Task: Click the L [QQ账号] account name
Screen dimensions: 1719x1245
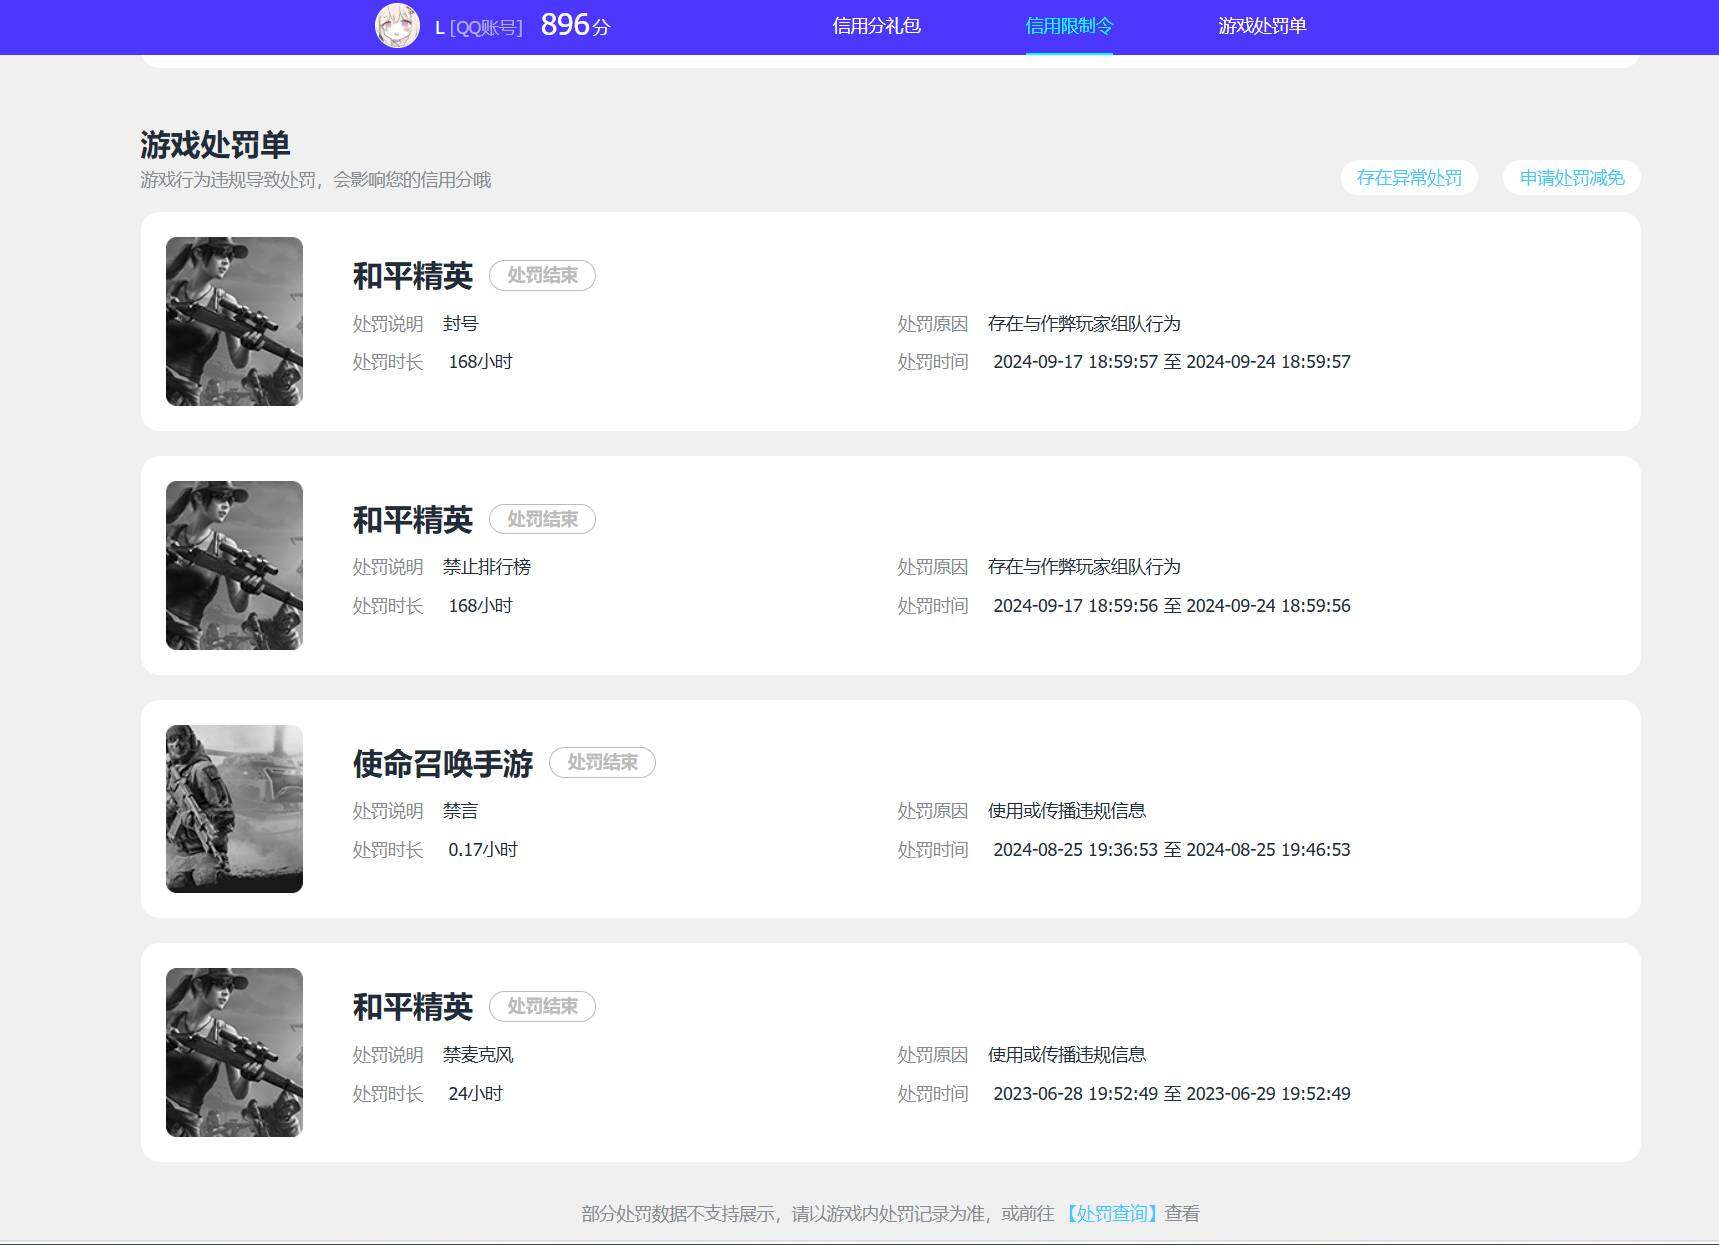Action: pos(476,27)
